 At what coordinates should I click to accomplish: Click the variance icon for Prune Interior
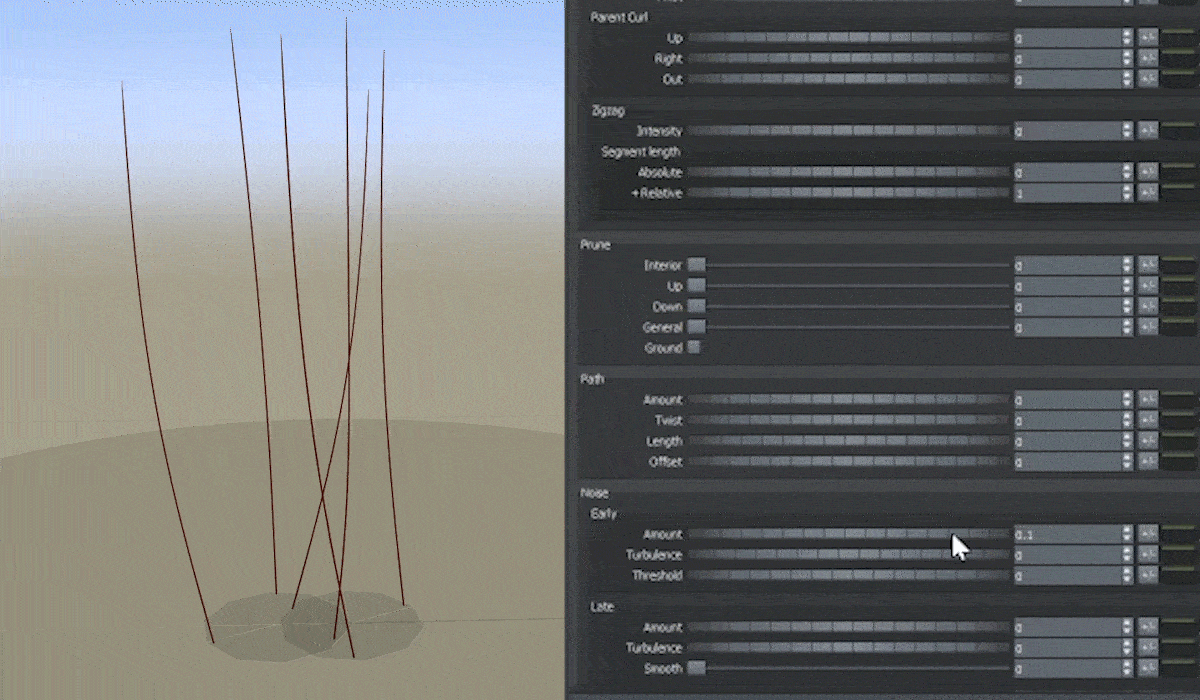(x=1148, y=265)
